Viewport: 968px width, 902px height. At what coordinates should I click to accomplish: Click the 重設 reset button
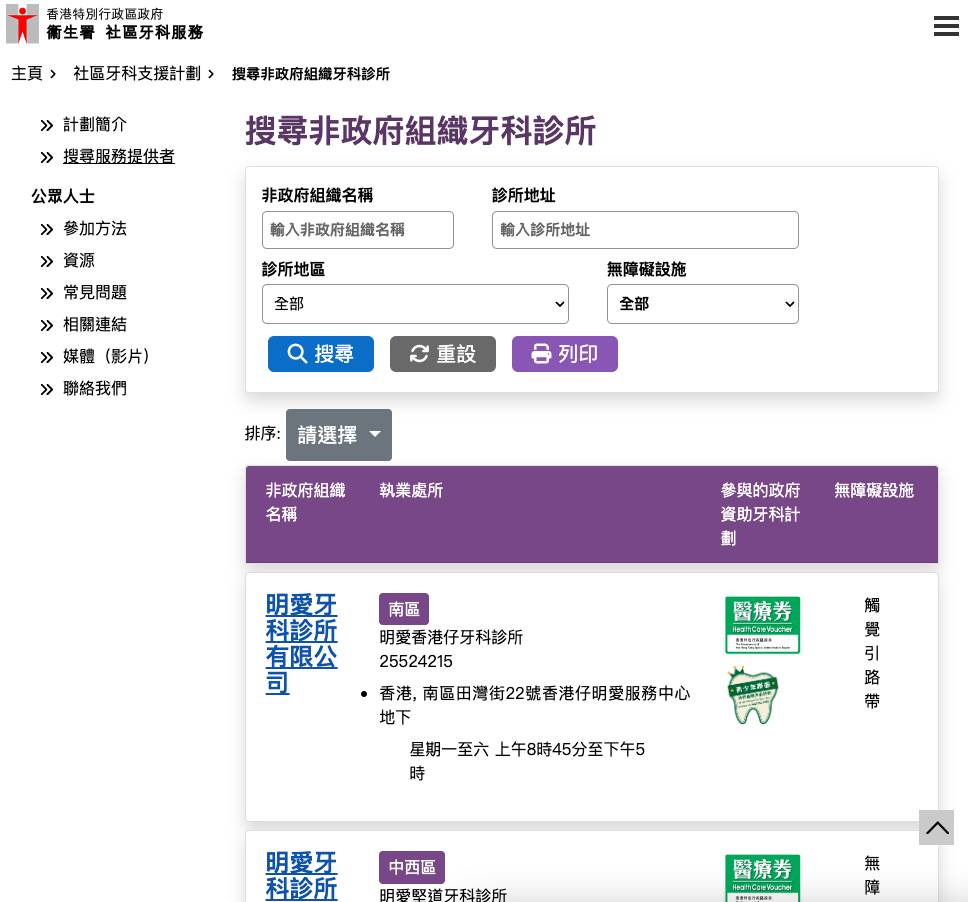(443, 354)
